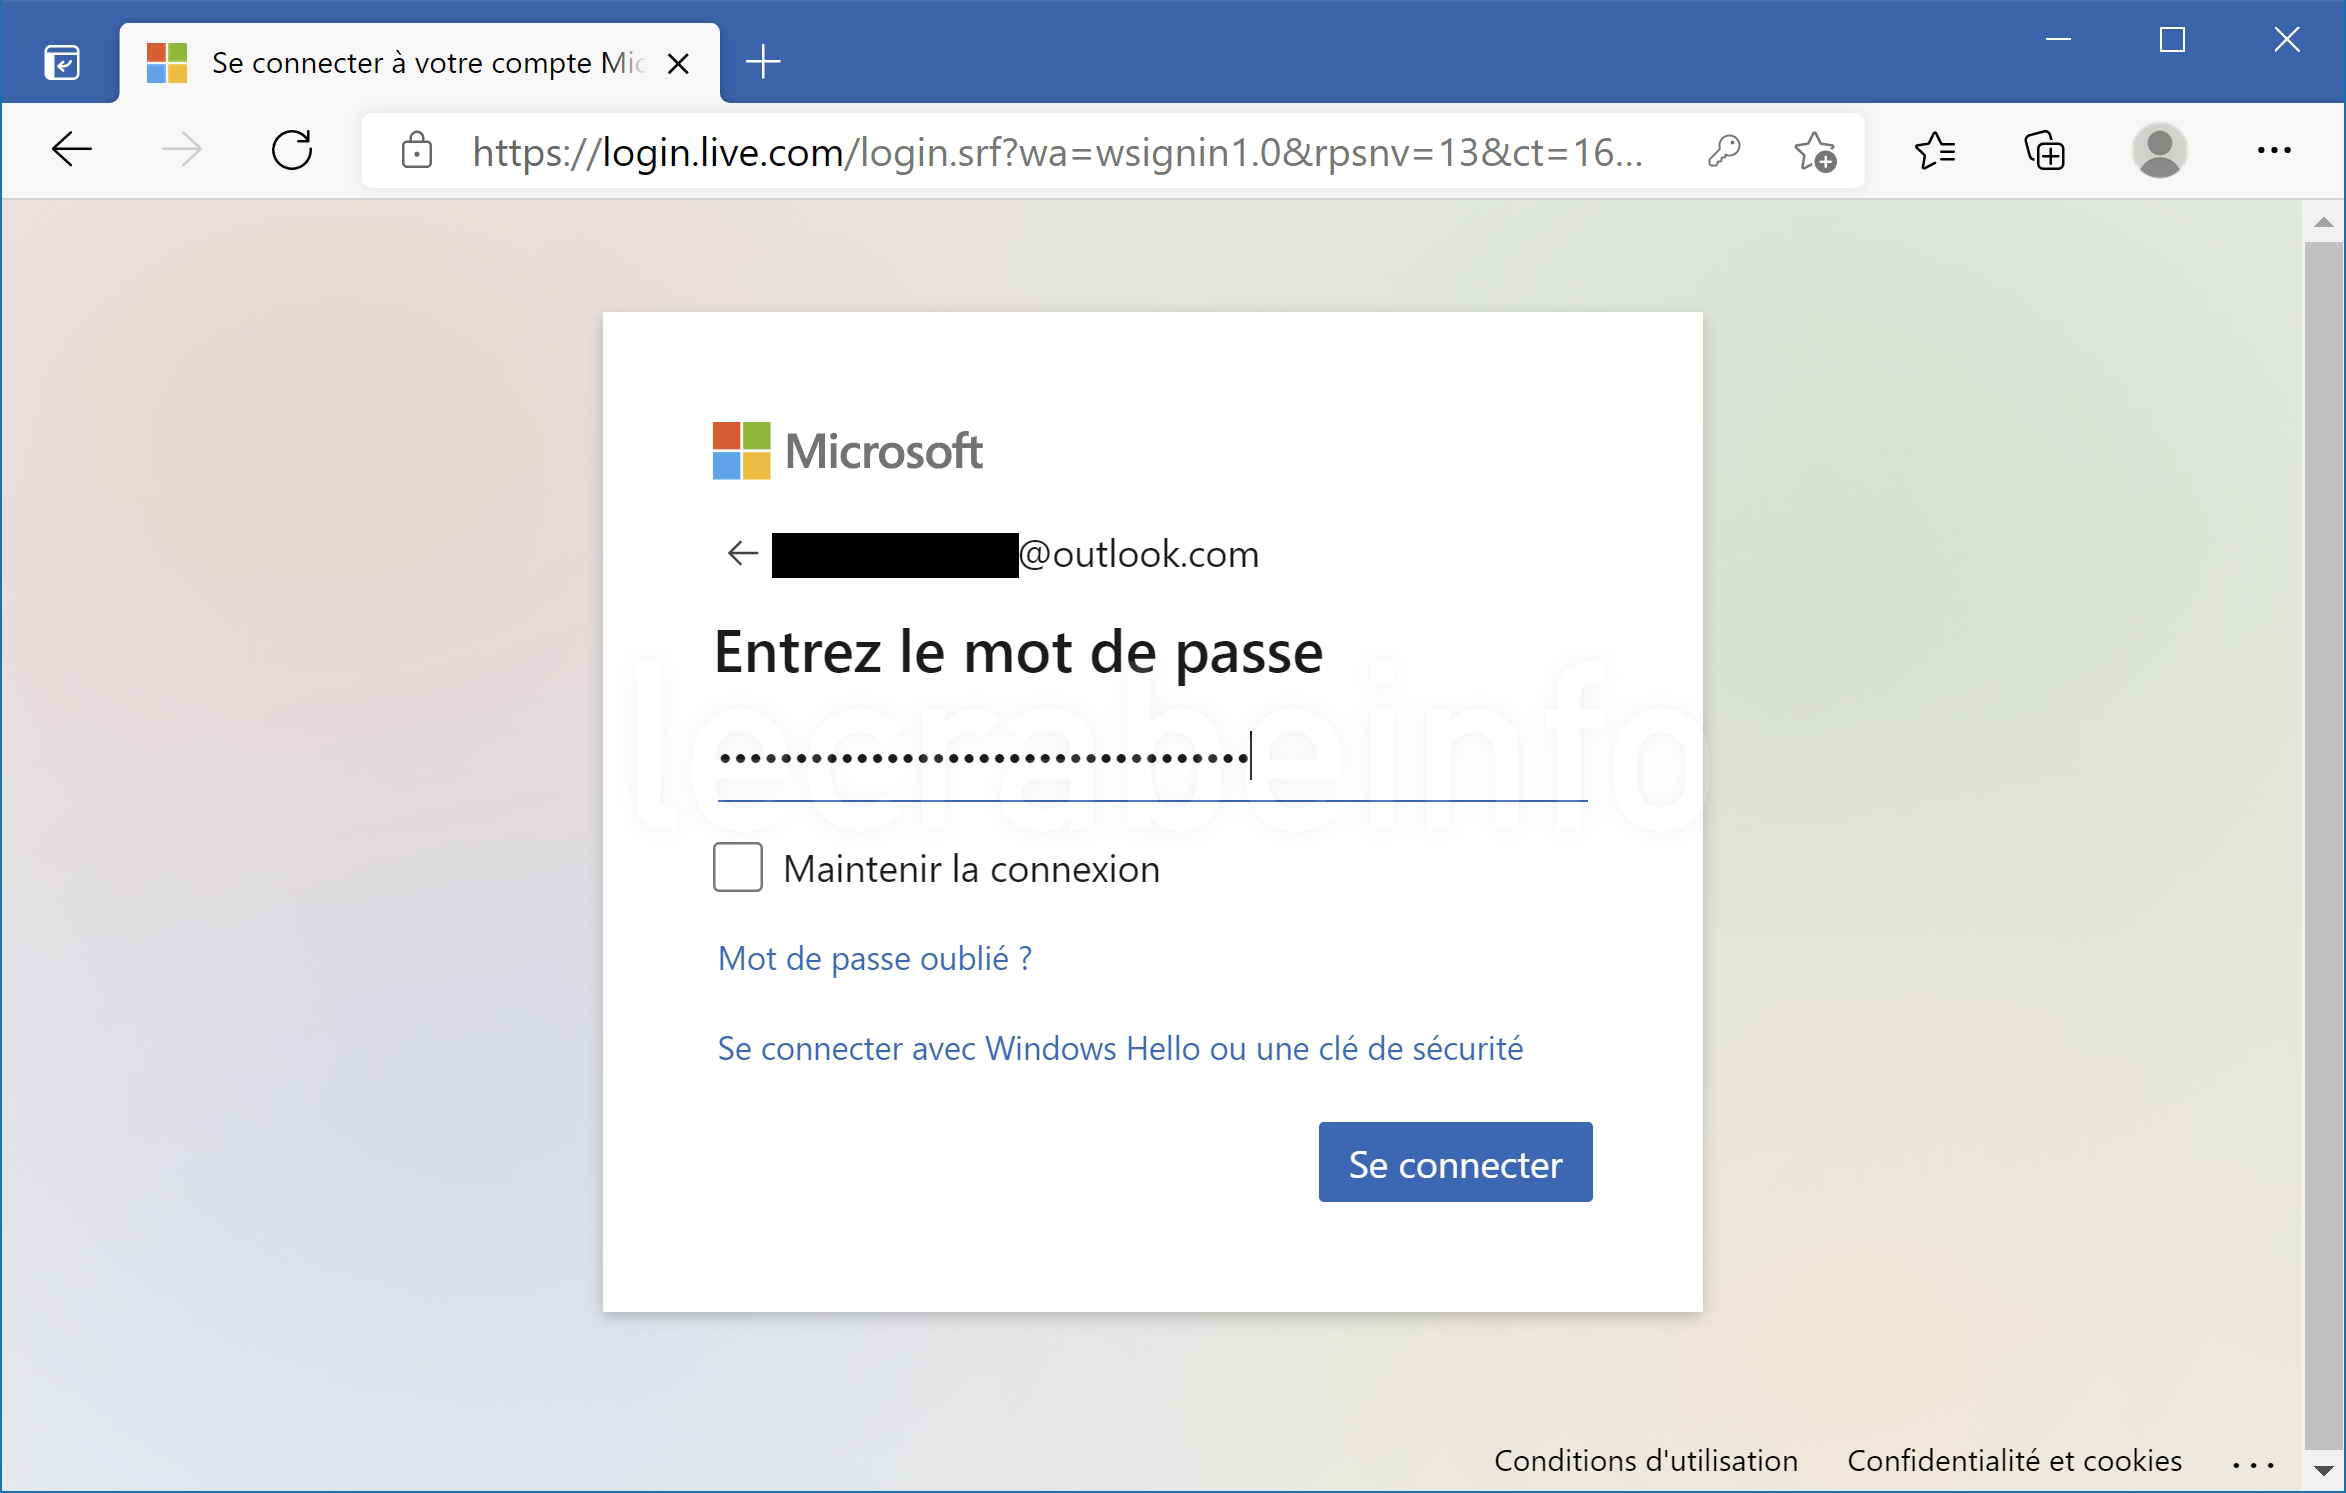Click the scrollbar up arrow

coord(2324,222)
